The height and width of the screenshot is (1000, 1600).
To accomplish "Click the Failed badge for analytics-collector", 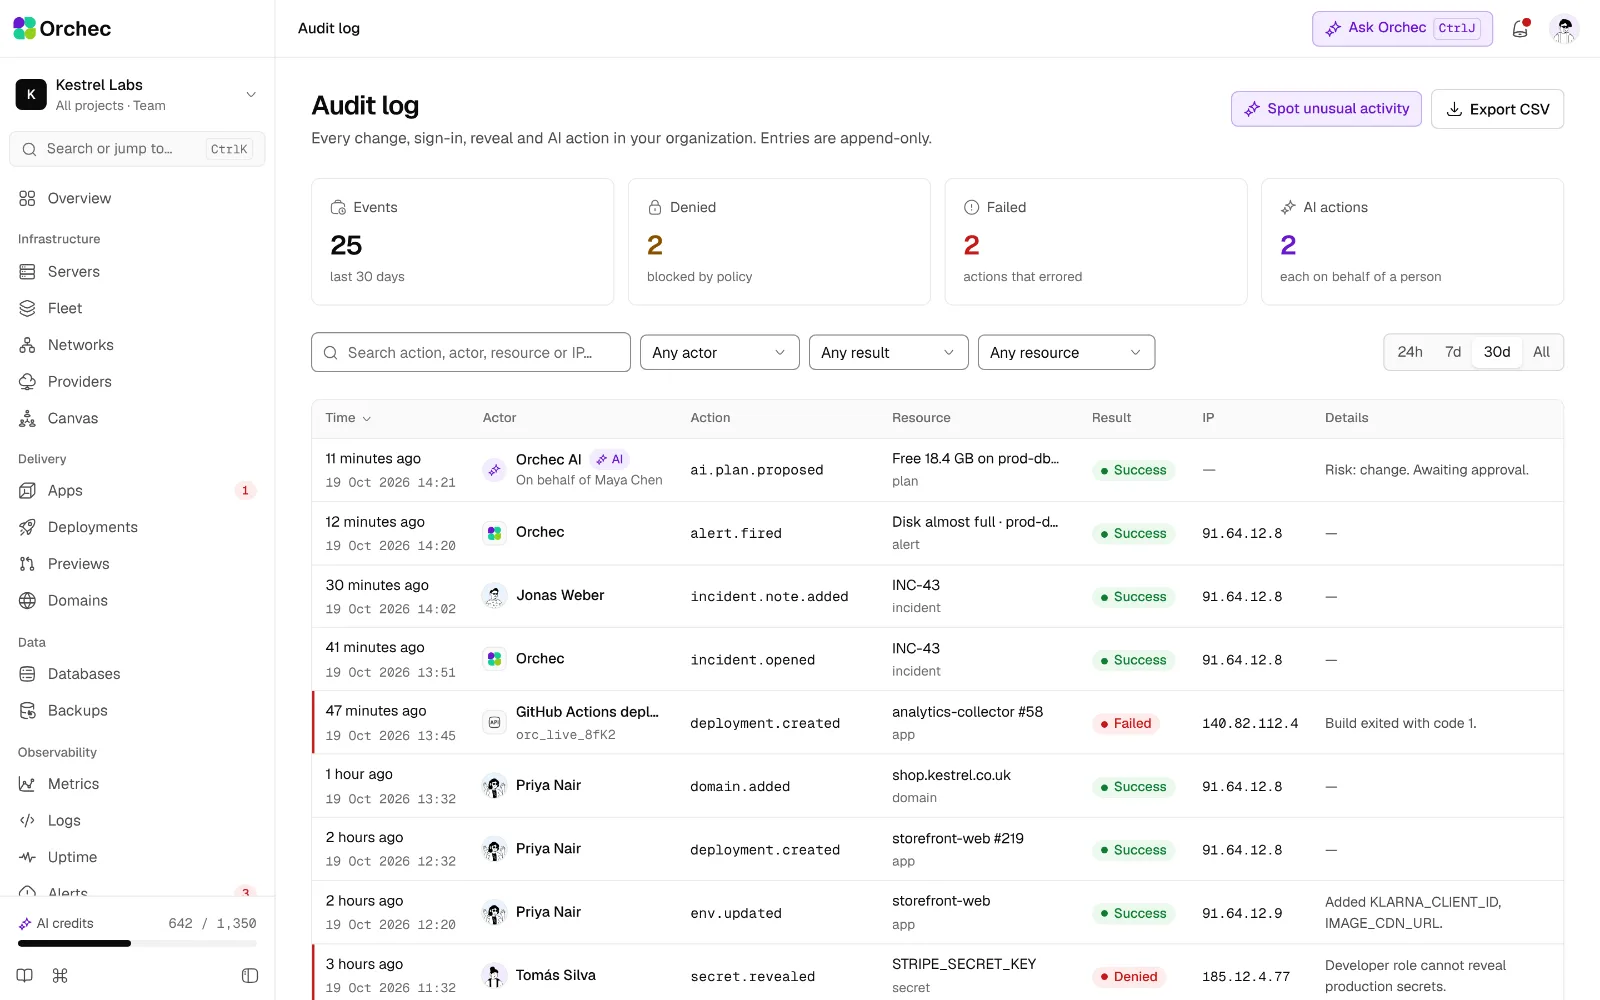I will (1126, 723).
